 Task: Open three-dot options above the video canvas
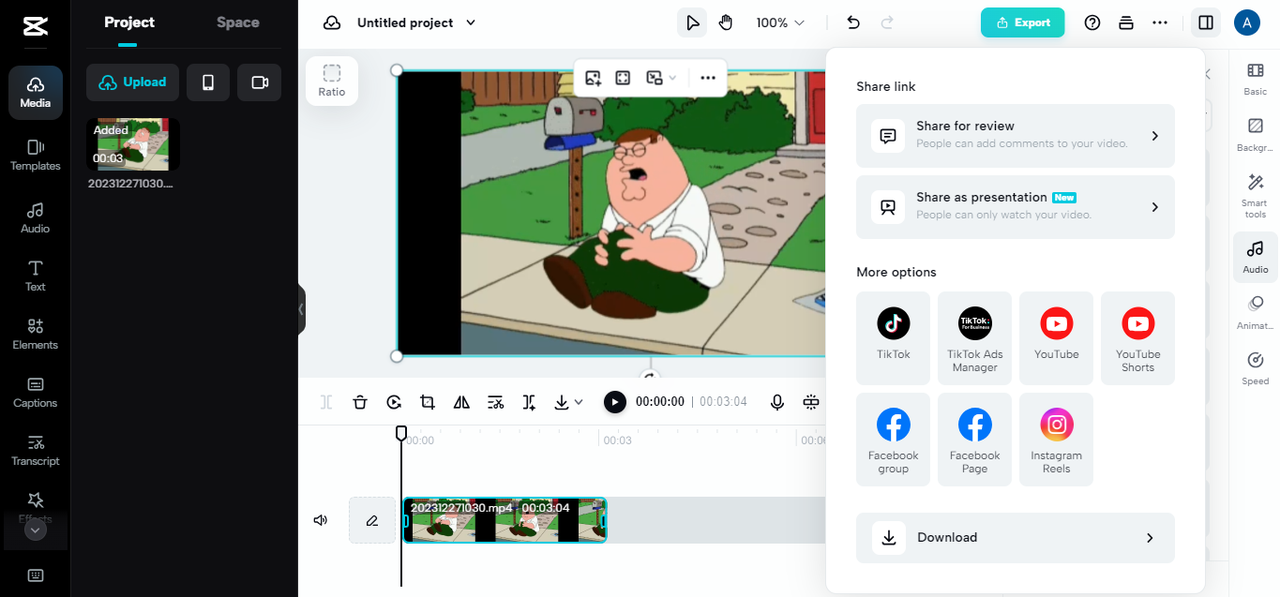(708, 77)
